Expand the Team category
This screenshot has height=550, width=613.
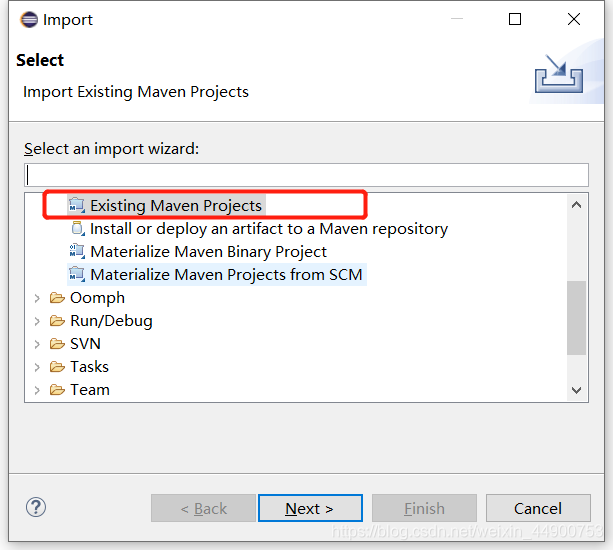pyautogui.click(x=37, y=390)
